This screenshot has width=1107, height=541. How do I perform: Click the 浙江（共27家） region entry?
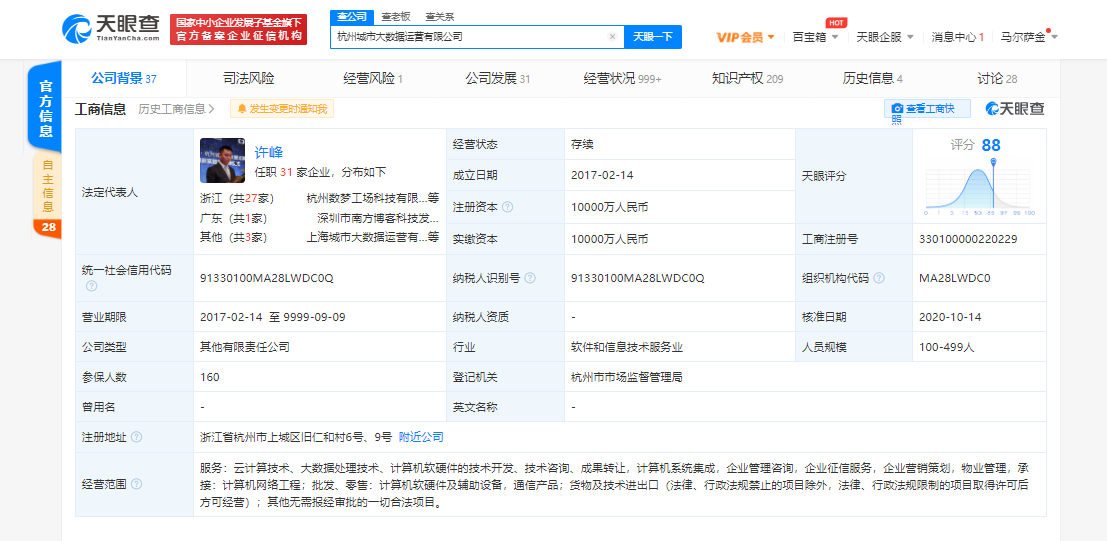[237, 198]
